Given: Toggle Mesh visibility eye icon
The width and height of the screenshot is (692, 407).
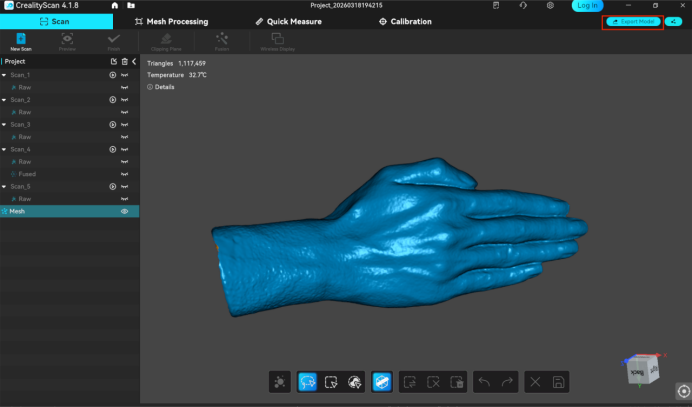Looking at the screenshot, I should 125,212.
